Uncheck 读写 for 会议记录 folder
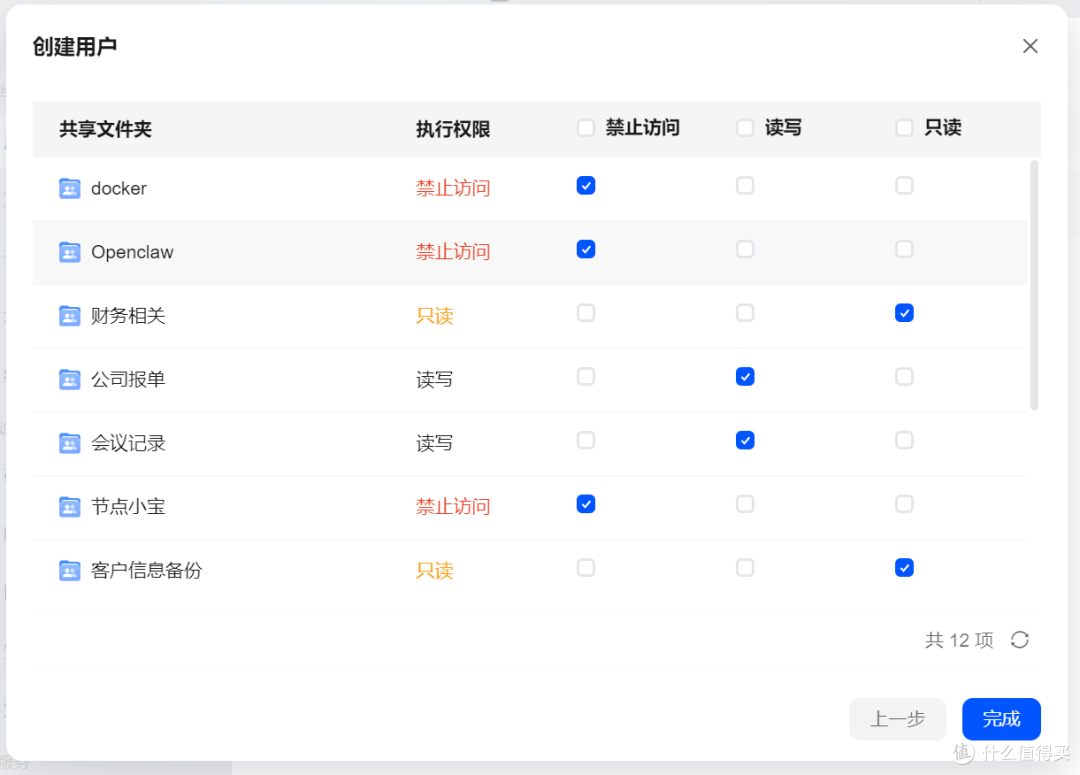The width and height of the screenshot is (1080, 775). point(745,440)
